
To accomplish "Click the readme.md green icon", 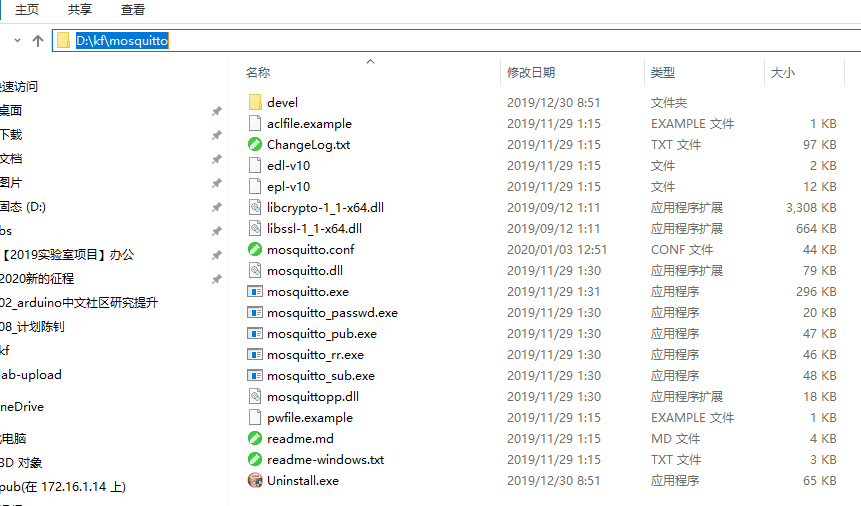I will [255, 438].
